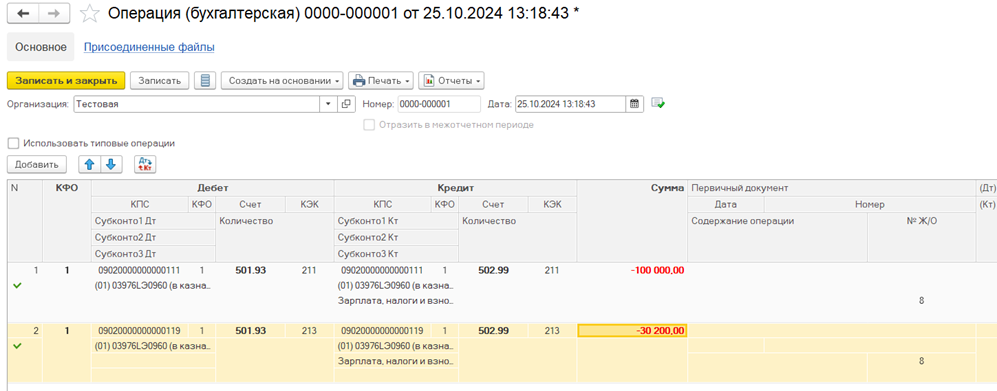This screenshot has height=391, width=997.
Task: Click the green-check document icon next to date
Action: tap(658, 104)
